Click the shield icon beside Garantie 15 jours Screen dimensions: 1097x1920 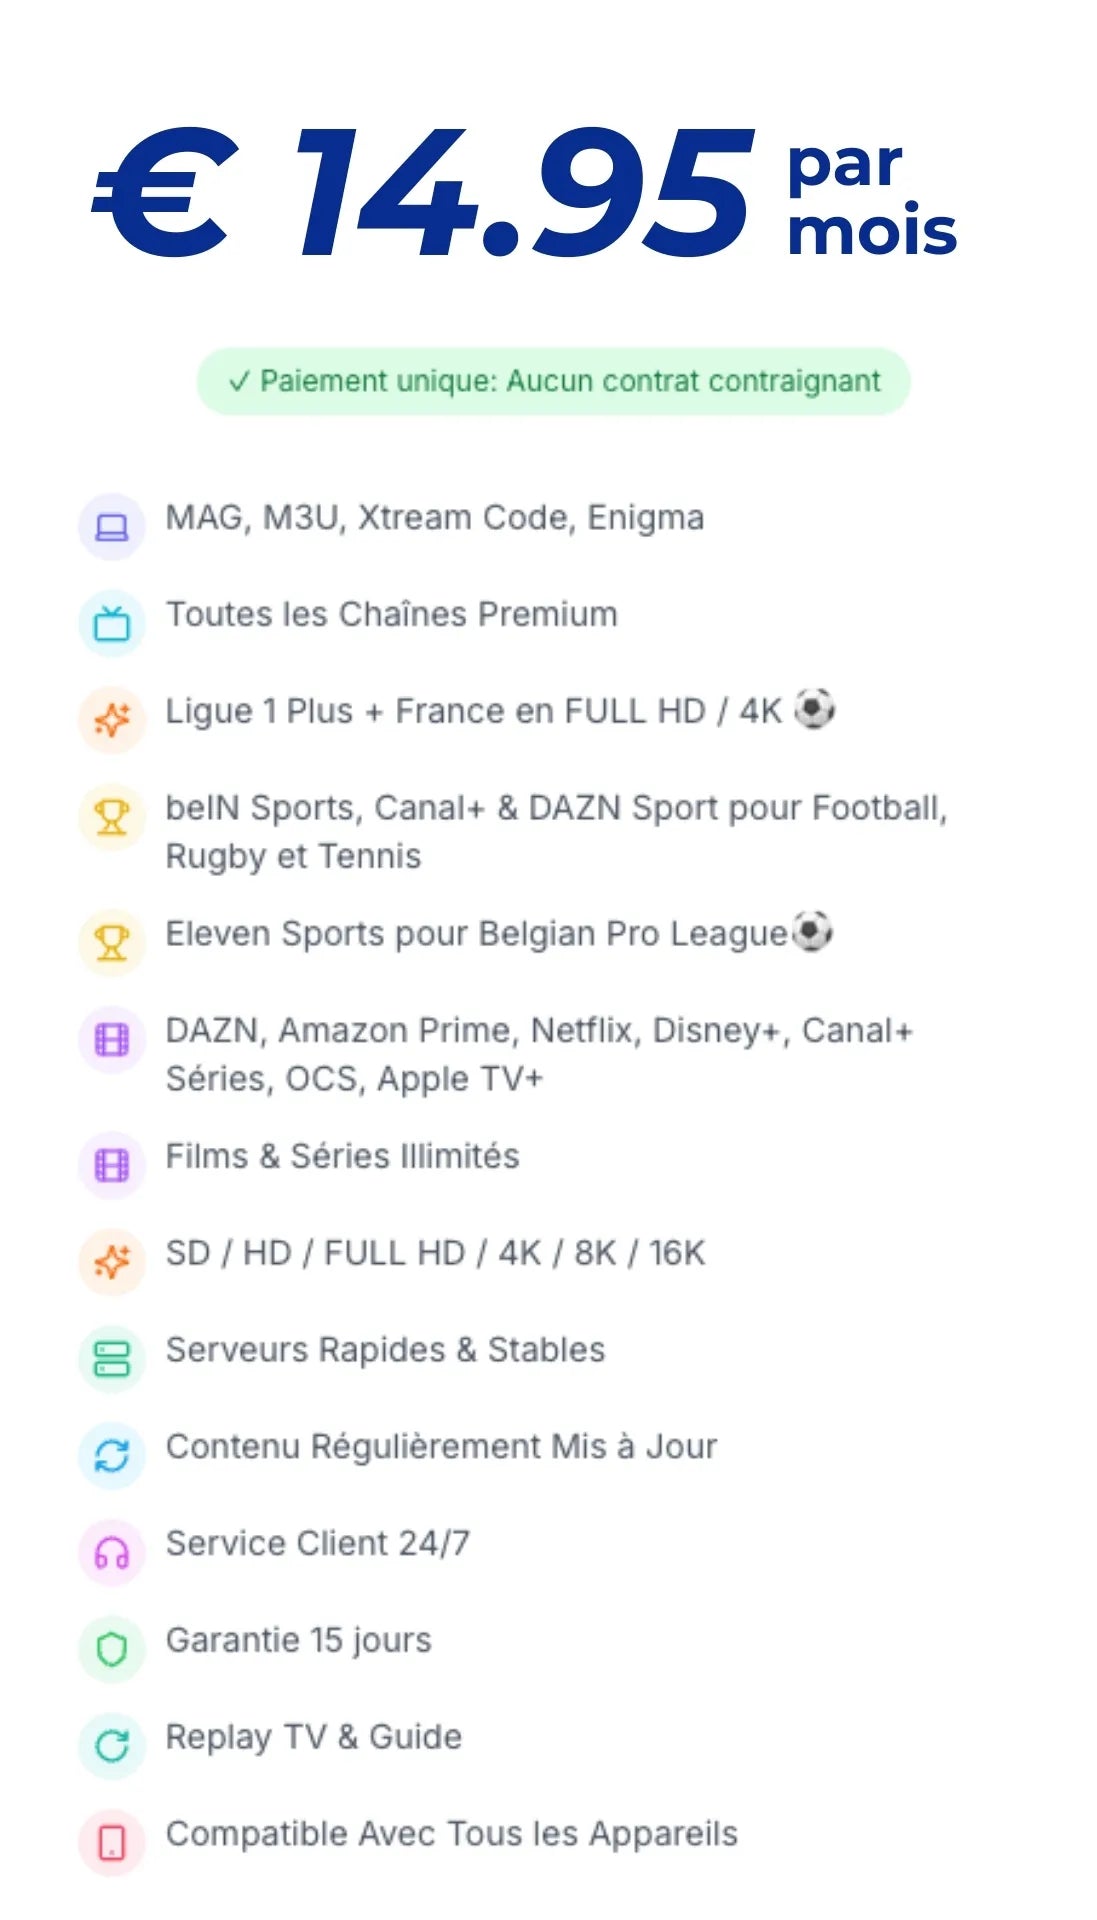click(x=112, y=1649)
